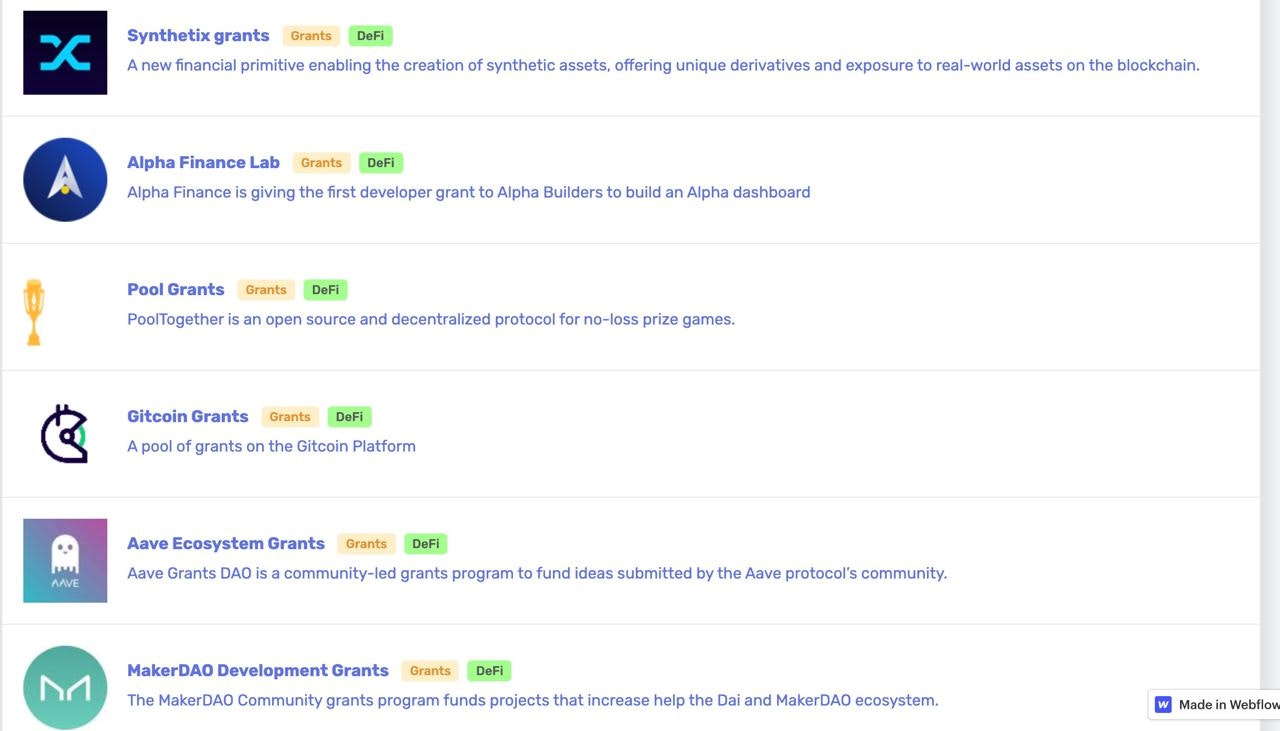Viewport: 1280px width, 731px height.
Task: Open the Alpha Finance Lab title link
Action: (x=203, y=162)
